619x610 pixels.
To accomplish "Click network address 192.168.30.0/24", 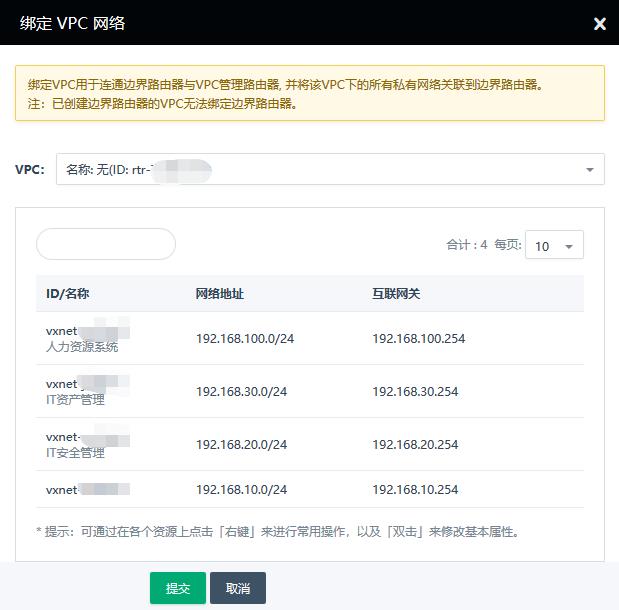I will [x=241, y=392].
